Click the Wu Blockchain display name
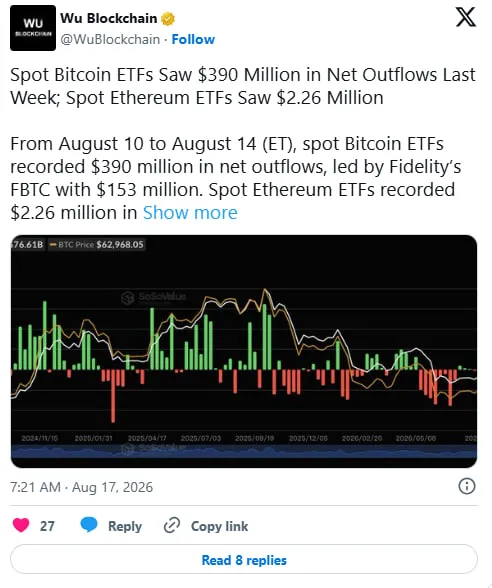The width and height of the screenshot is (492, 588). click(109, 18)
